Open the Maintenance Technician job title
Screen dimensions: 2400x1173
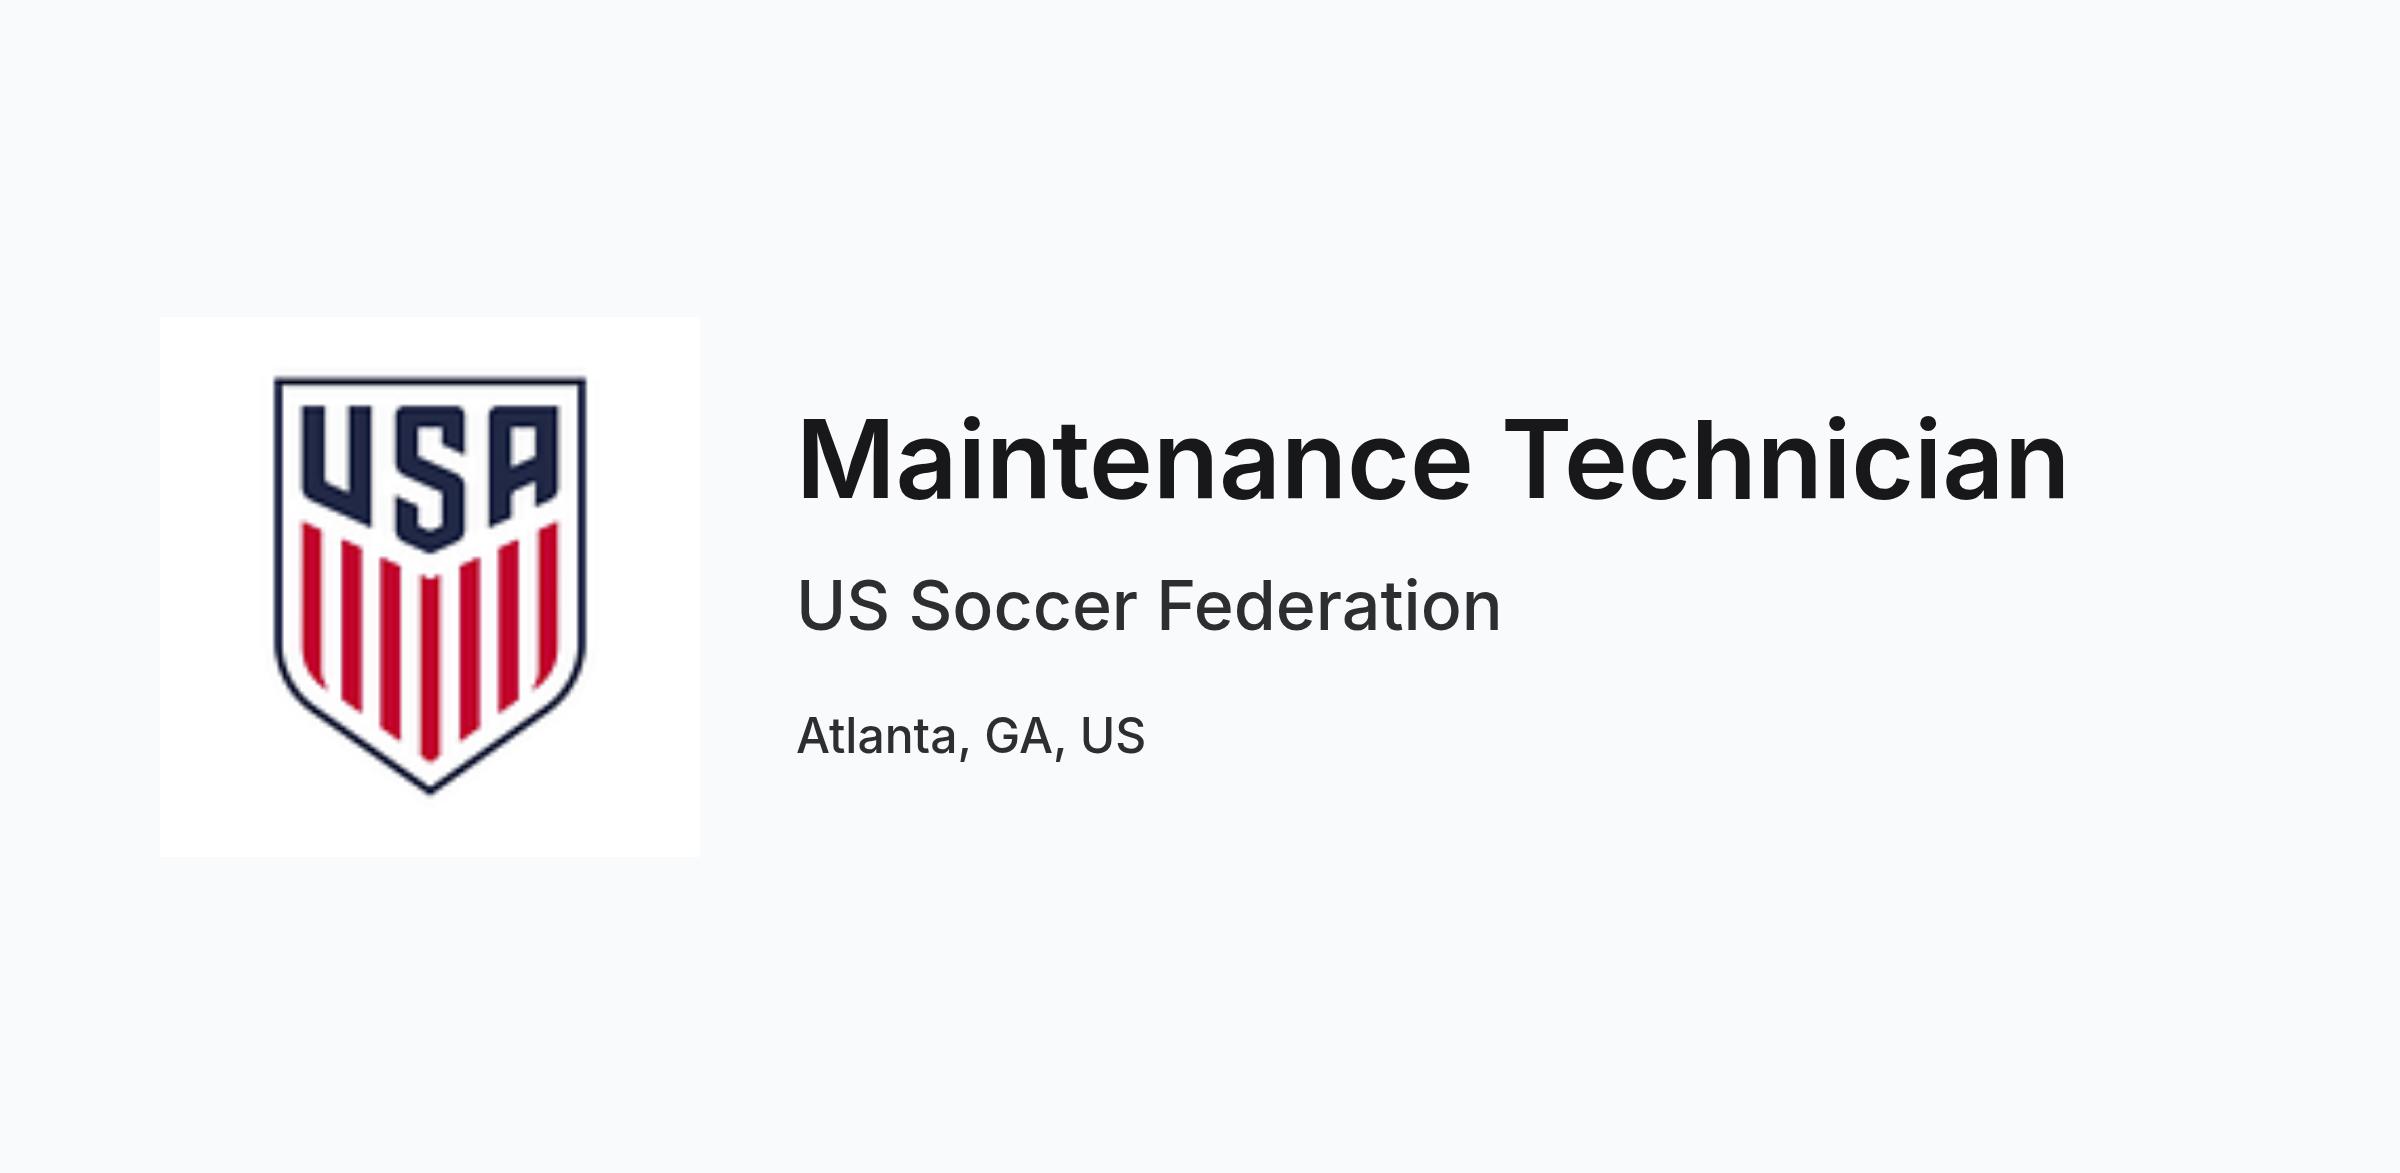[x=1432, y=460]
